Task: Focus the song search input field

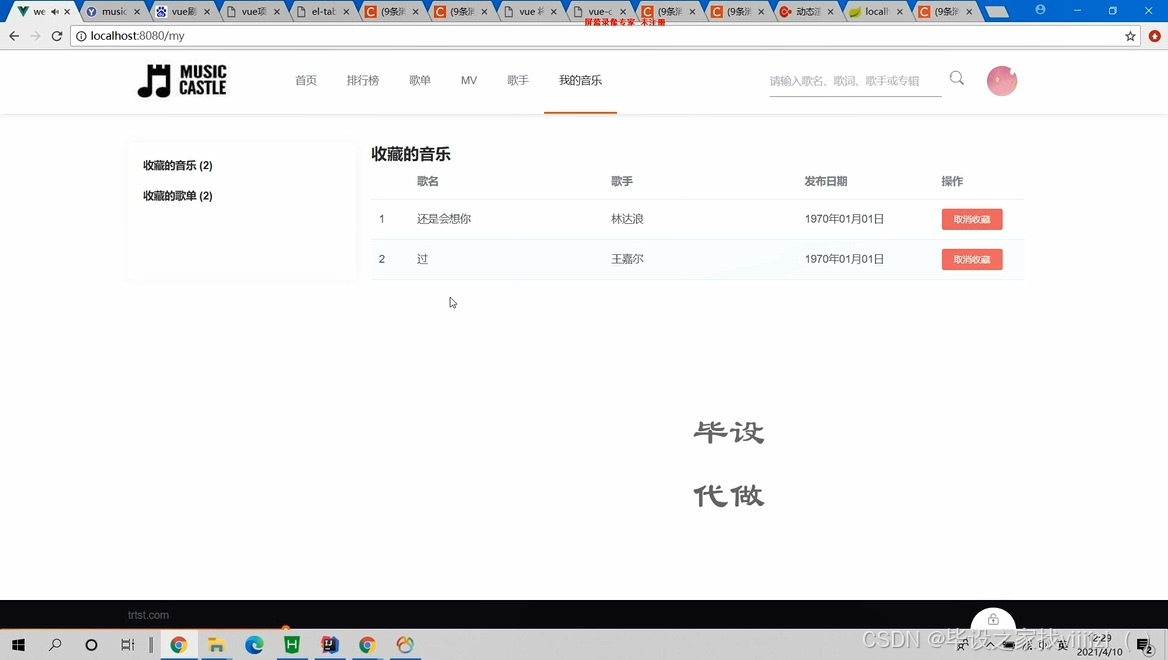Action: 855,81
